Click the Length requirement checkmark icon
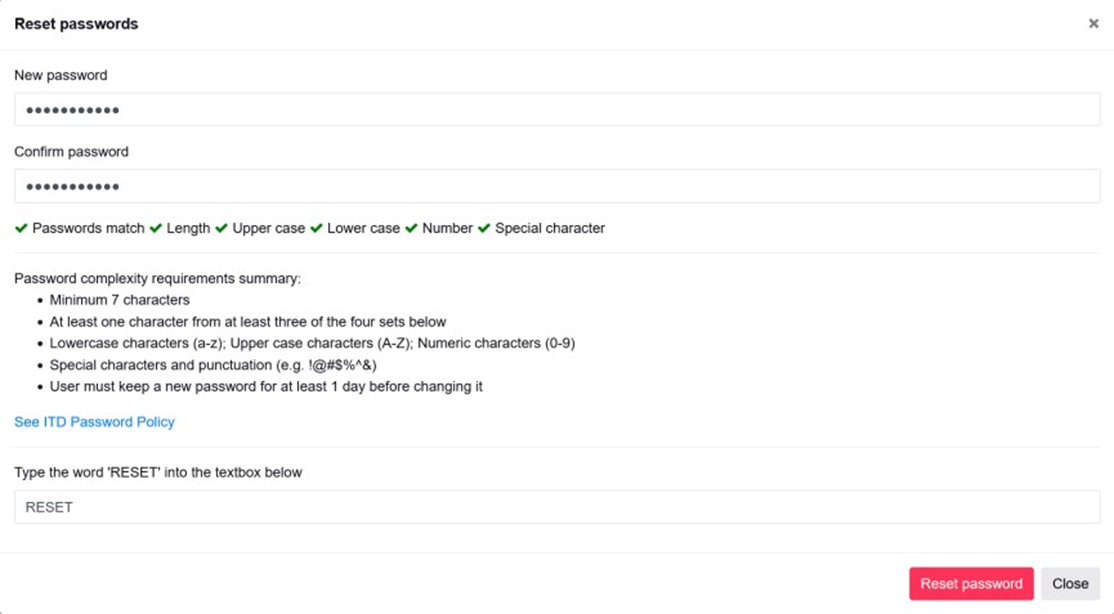Image resolution: width=1114 pixels, height=614 pixels. [156, 228]
